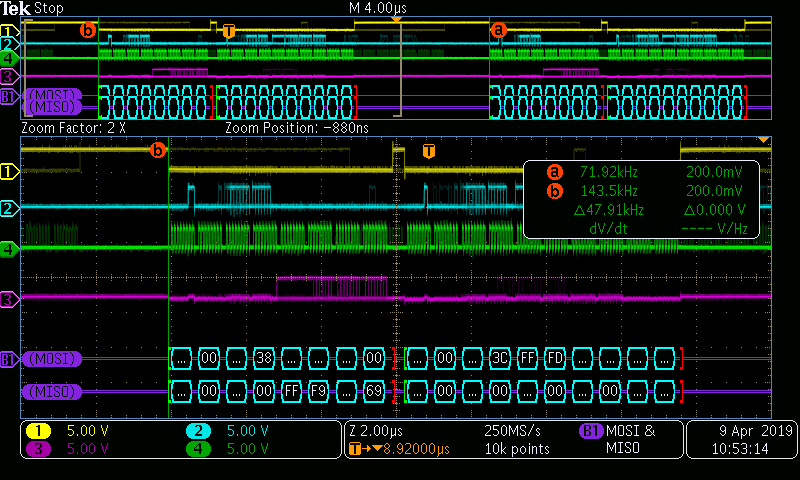
Task: Select channel 2 ground marker in the zoom window
Action: 9,208
